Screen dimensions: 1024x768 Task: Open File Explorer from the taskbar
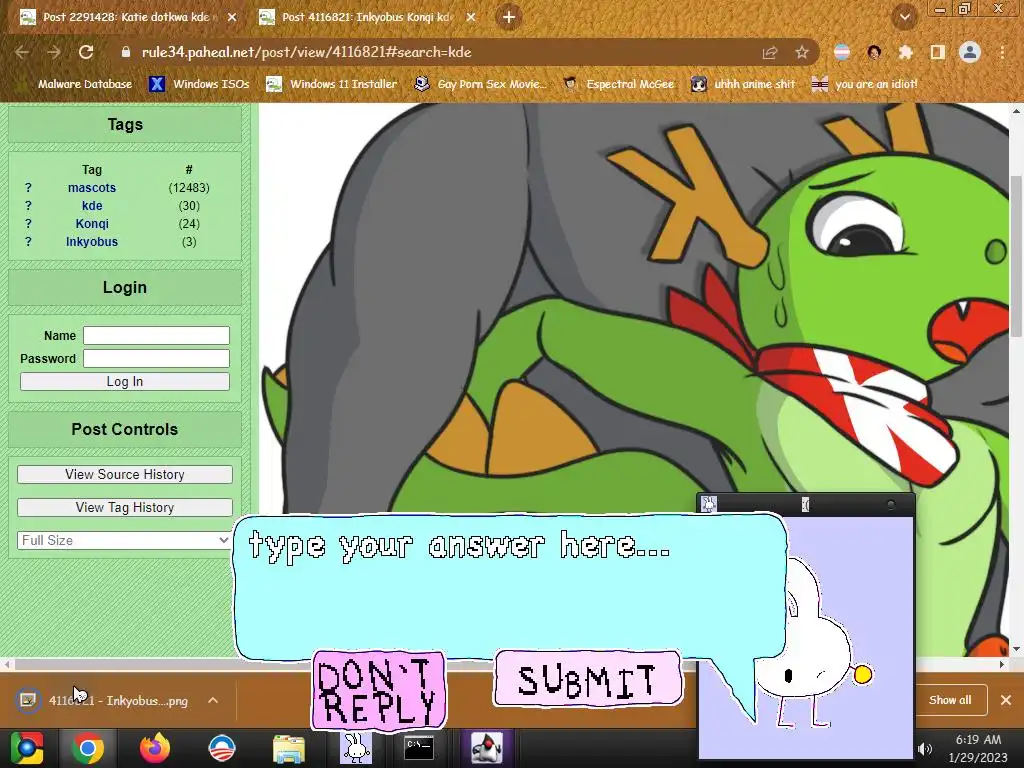tap(289, 748)
